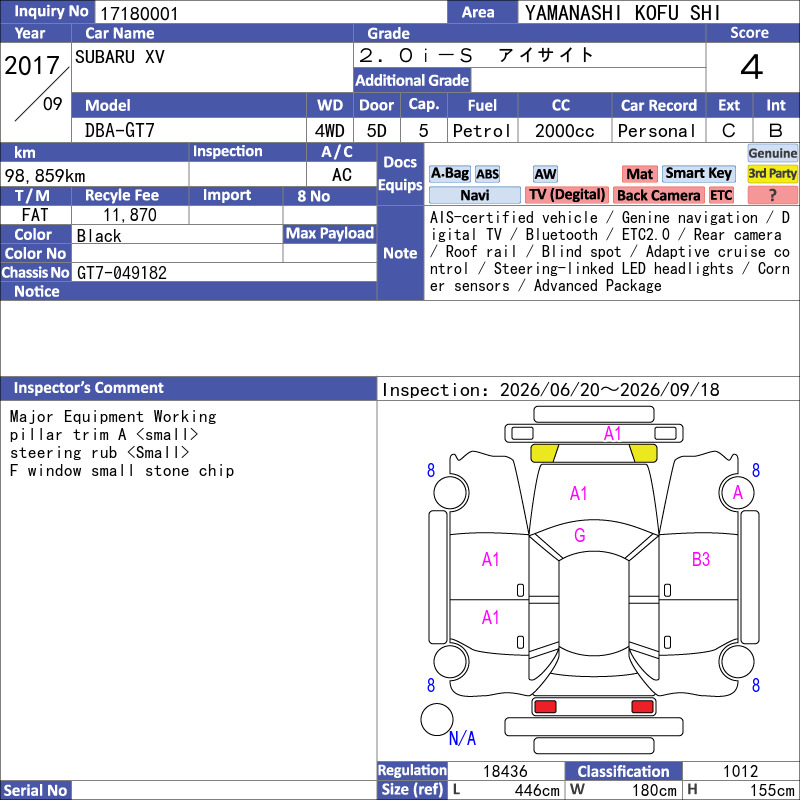Click the comment line pillar trim A <small>
Viewport: 800px width, 800px height.
pos(104,435)
